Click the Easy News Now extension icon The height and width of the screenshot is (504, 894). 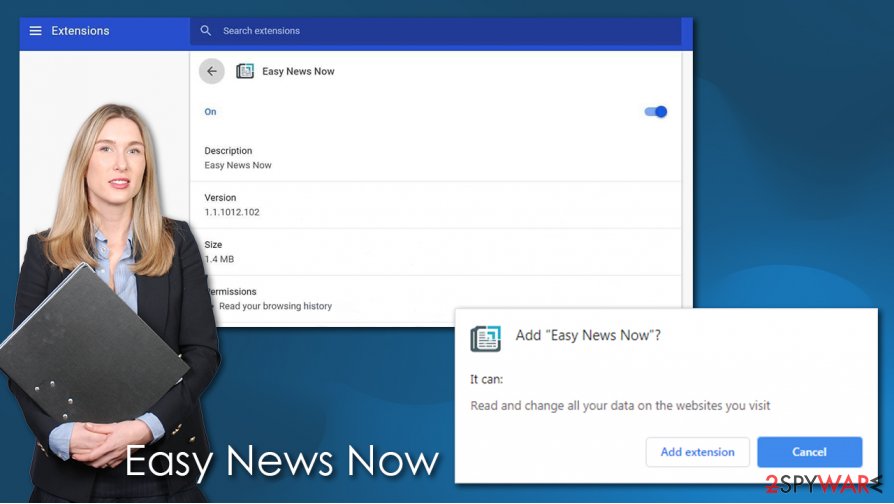[x=245, y=71]
